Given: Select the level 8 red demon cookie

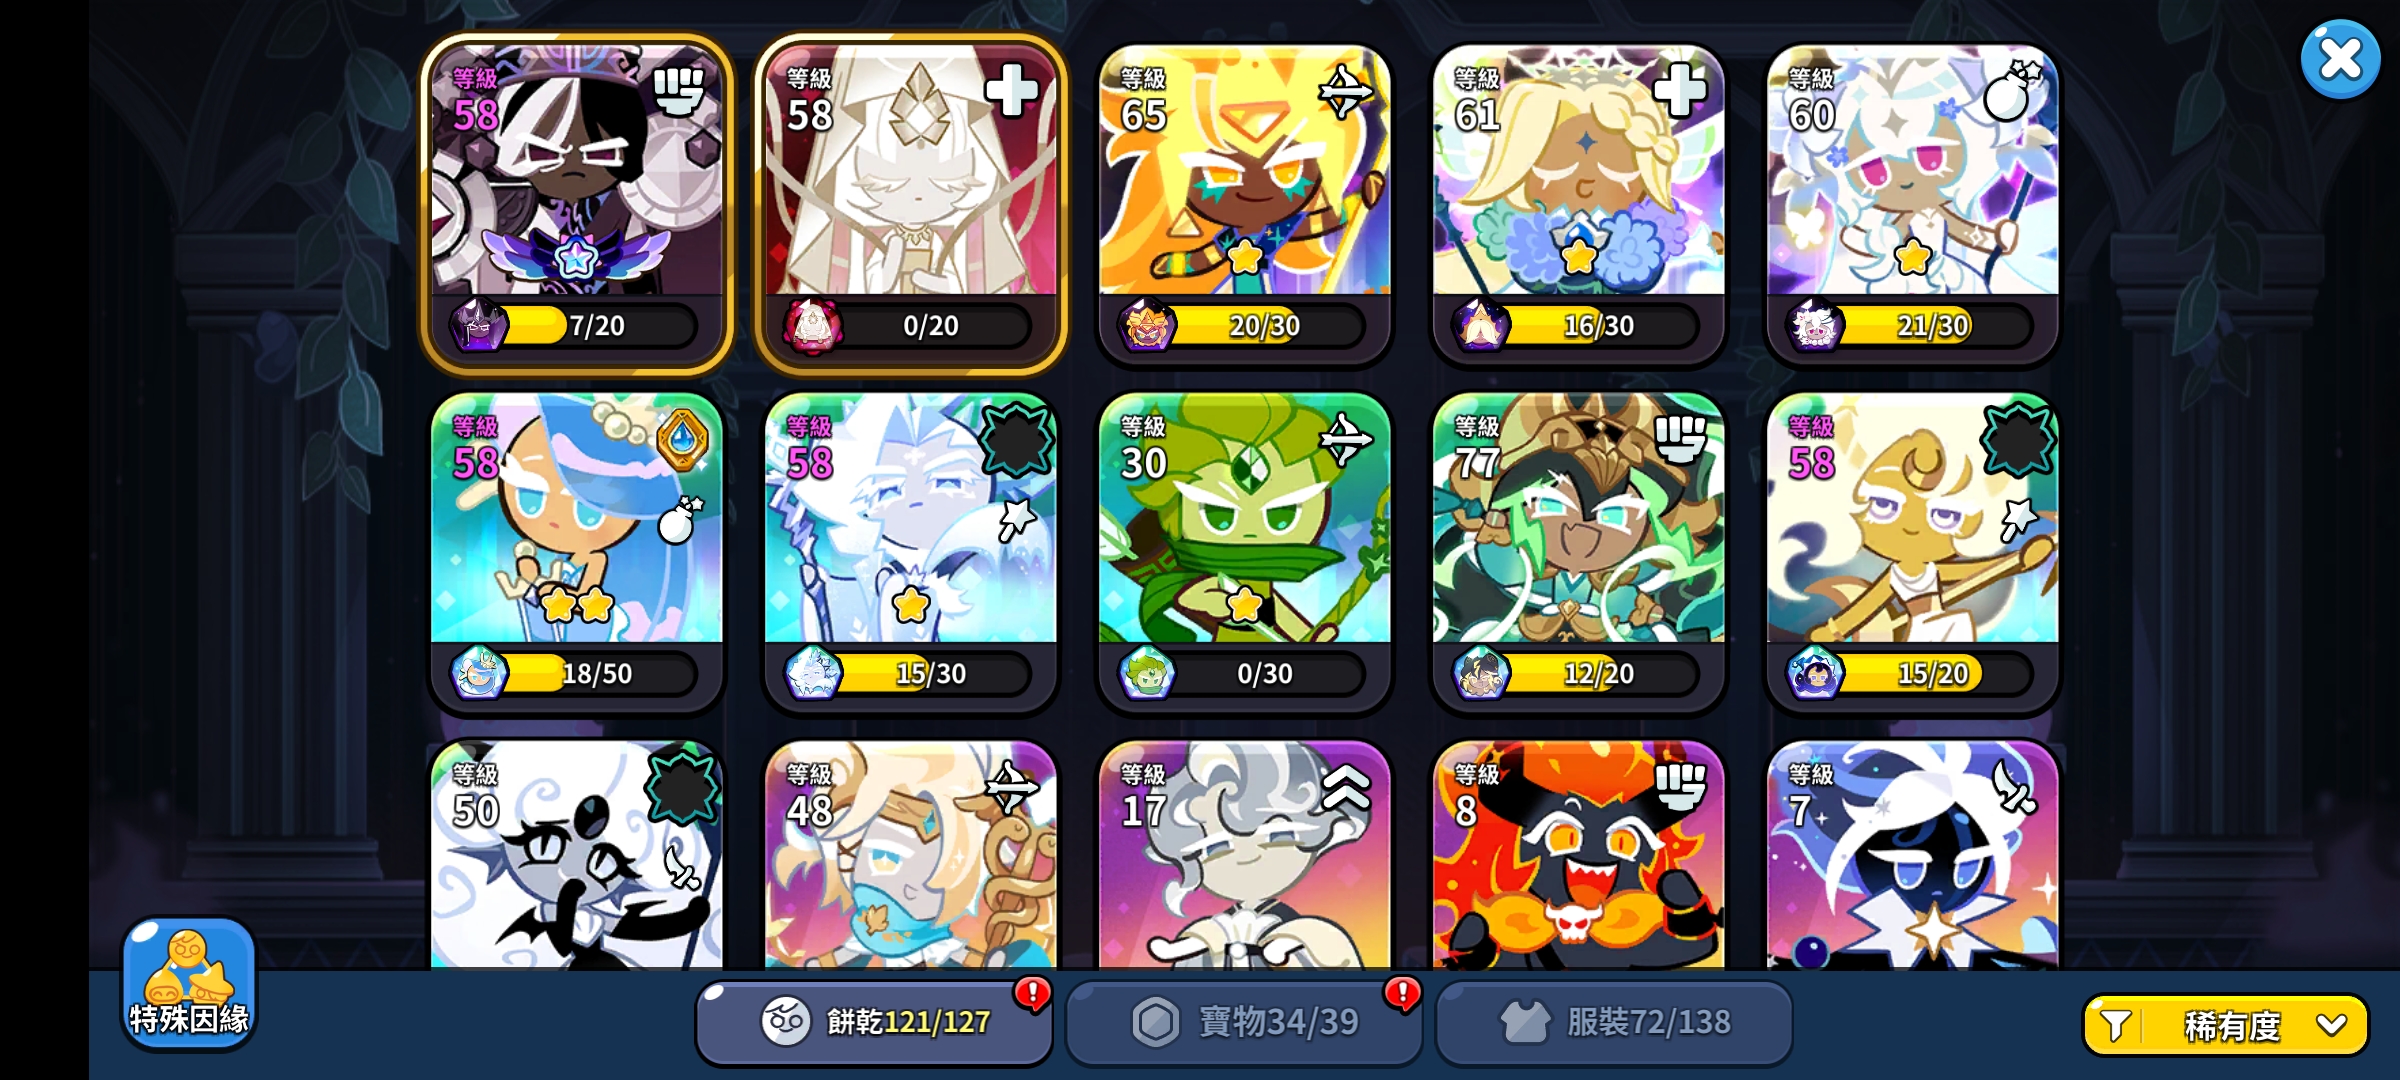Looking at the screenshot, I should coord(1578,855).
